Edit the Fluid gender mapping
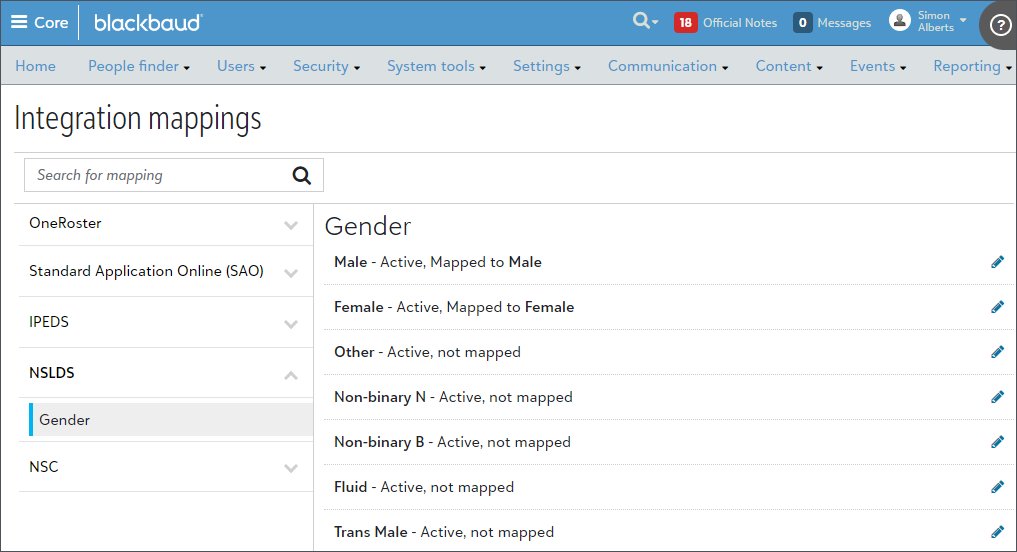Viewport: 1017px width, 552px height. [998, 486]
